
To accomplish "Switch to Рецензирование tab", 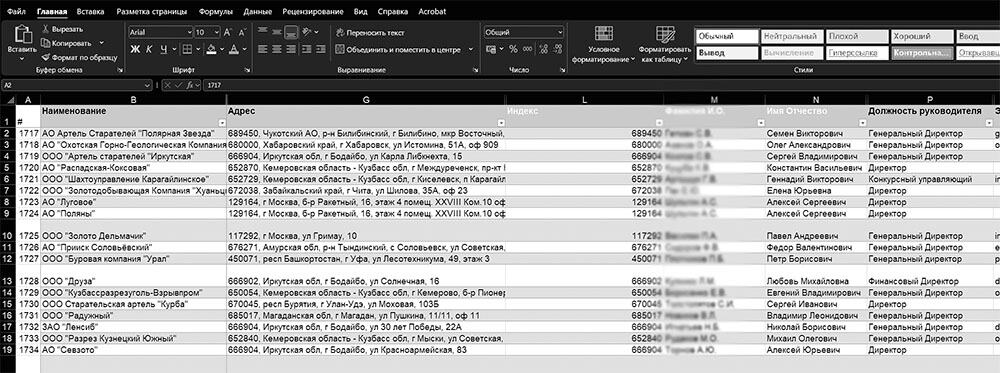I will [312, 12].
